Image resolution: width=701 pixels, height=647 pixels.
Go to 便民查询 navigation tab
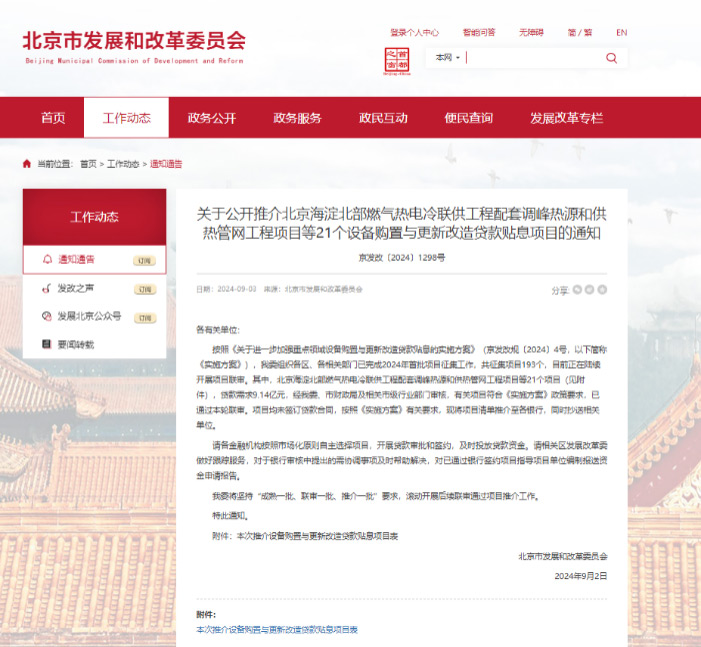(x=468, y=118)
